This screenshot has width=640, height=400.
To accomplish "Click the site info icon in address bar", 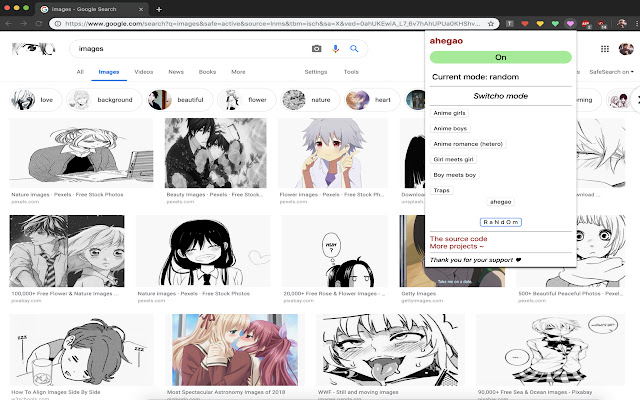I will click(58, 24).
